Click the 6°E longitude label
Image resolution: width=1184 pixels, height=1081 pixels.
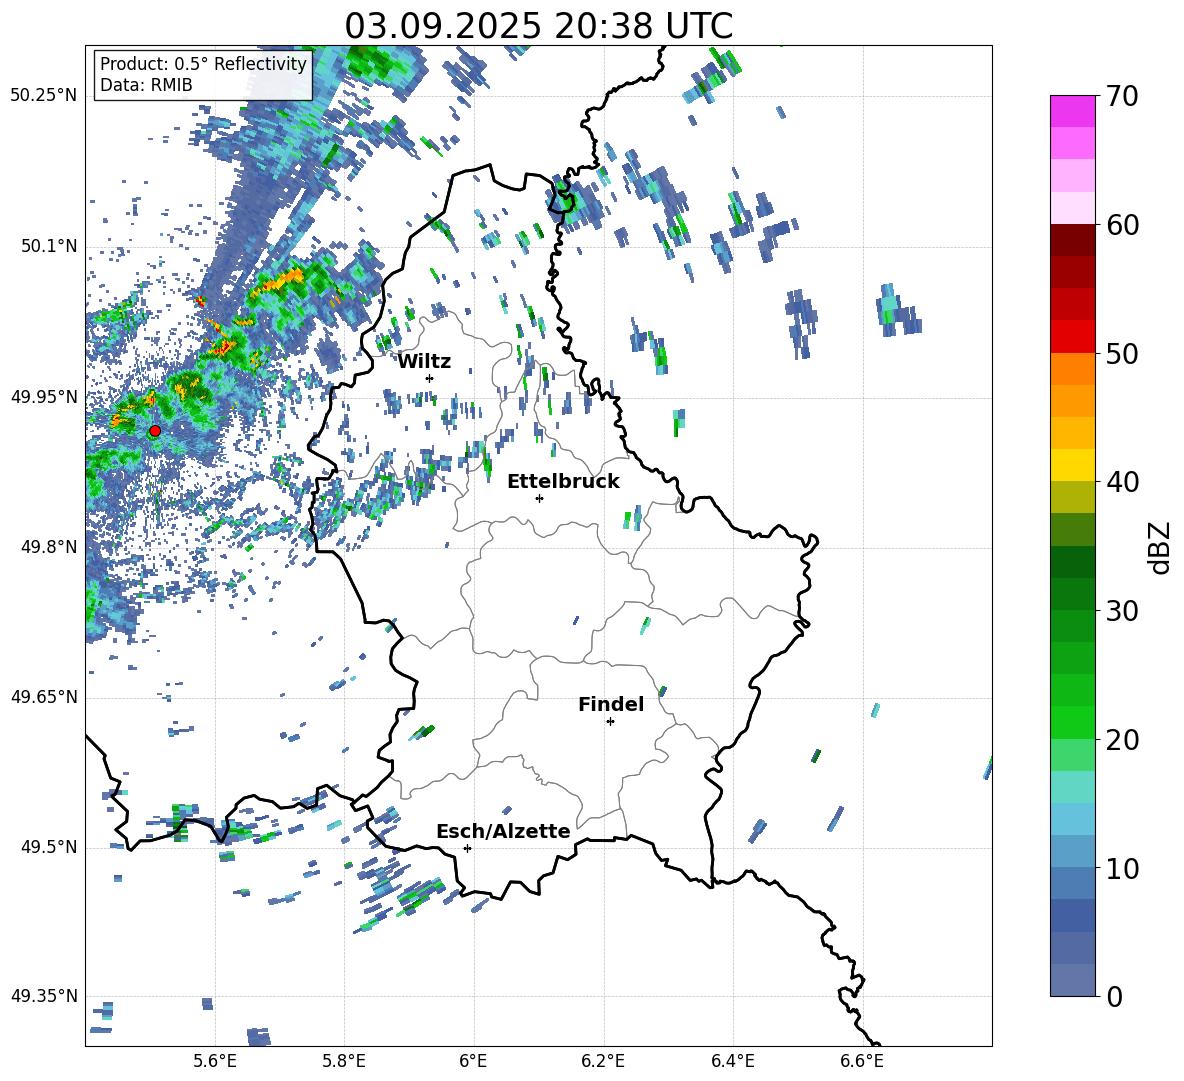point(473,1061)
